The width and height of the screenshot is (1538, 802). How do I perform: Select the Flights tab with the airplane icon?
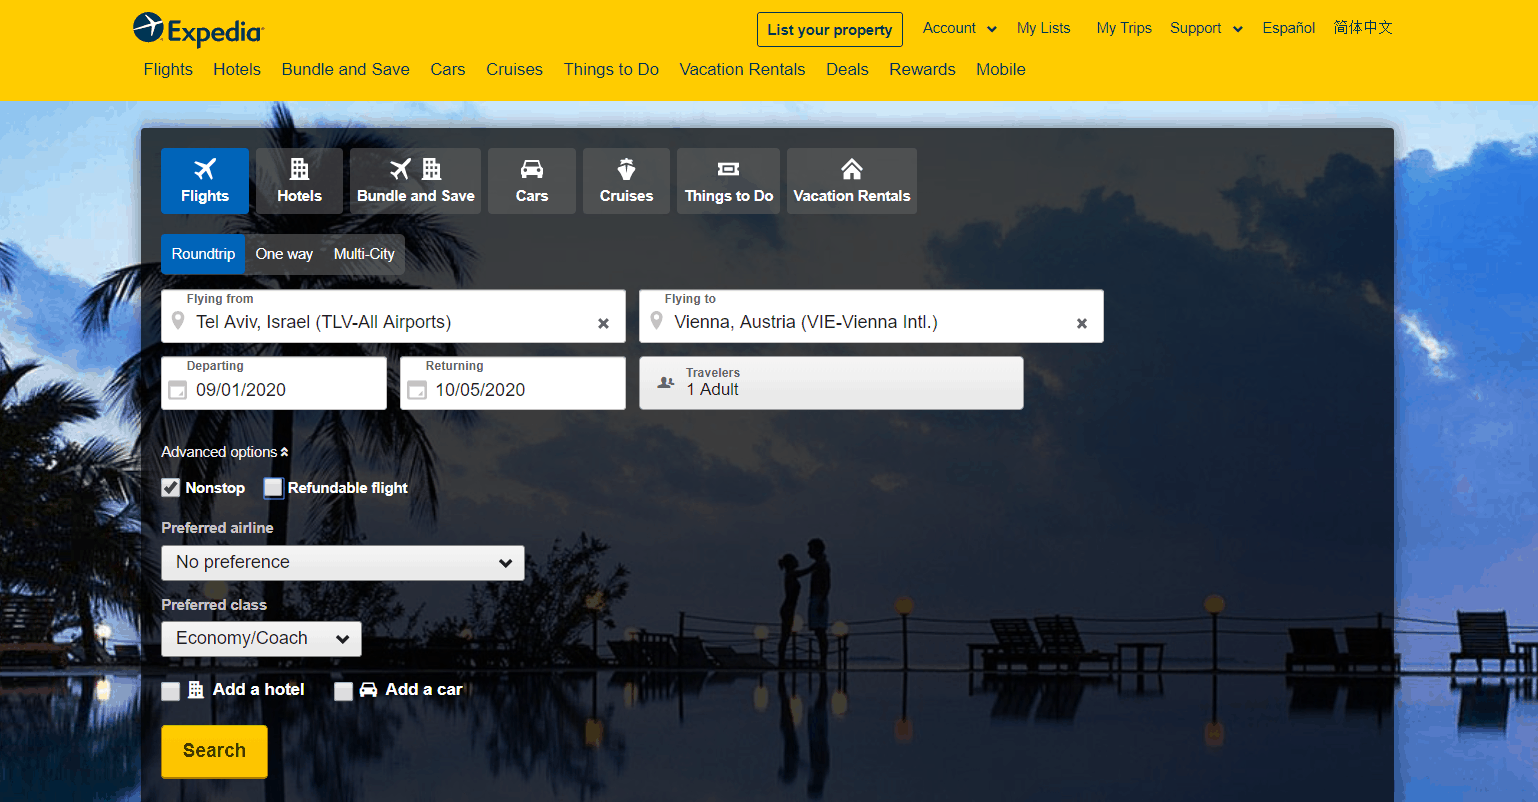coord(205,181)
